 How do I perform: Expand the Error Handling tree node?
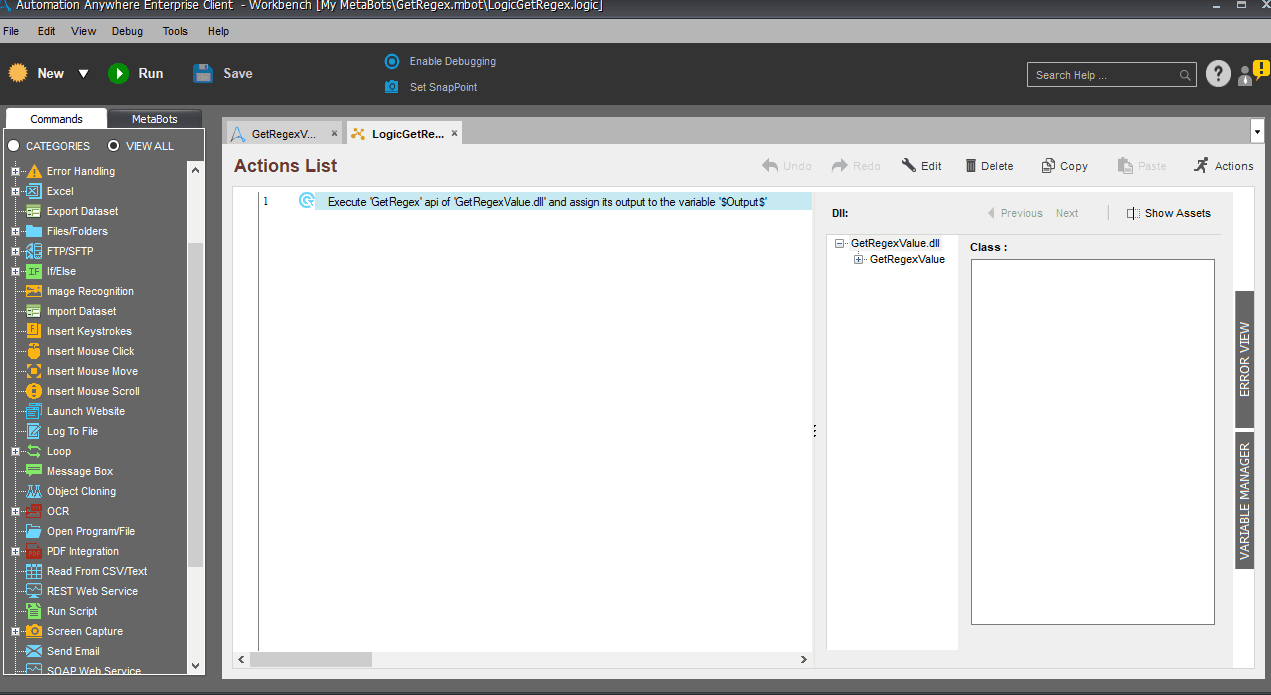15,171
